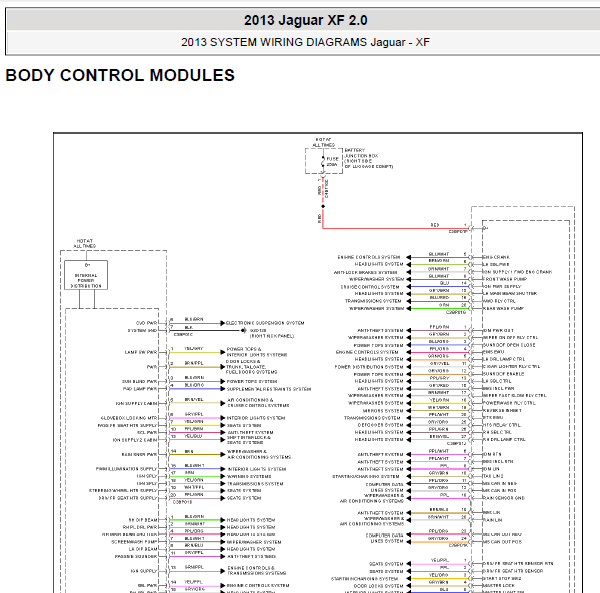Select the "BODY CONTROL MODULES" heading
This screenshot has height=593, width=600.
[120, 75]
